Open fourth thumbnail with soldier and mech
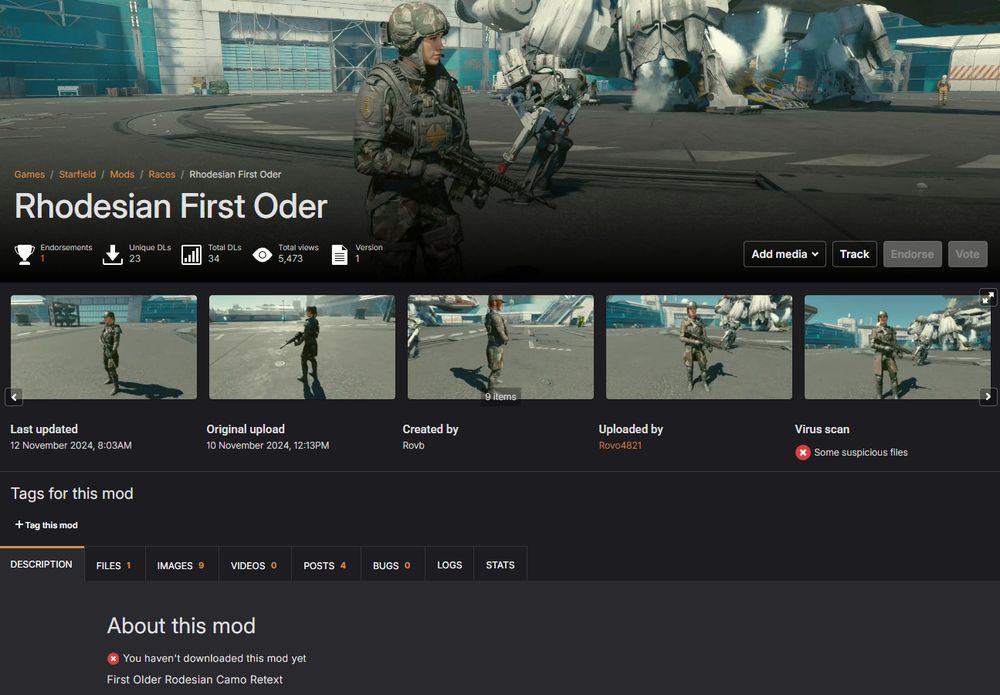The height and width of the screenshot is (695, 1000). [x=699, y=347]
